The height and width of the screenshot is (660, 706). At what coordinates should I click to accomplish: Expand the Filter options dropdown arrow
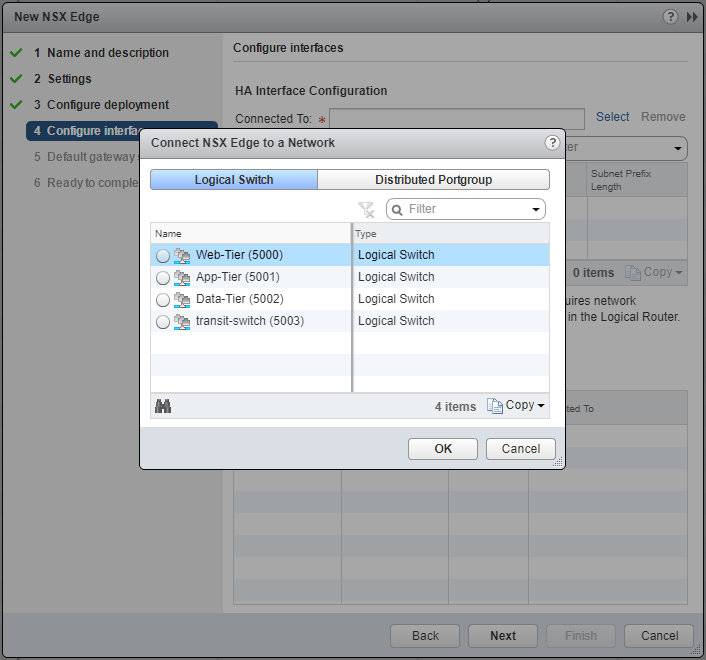pos(537,210)
